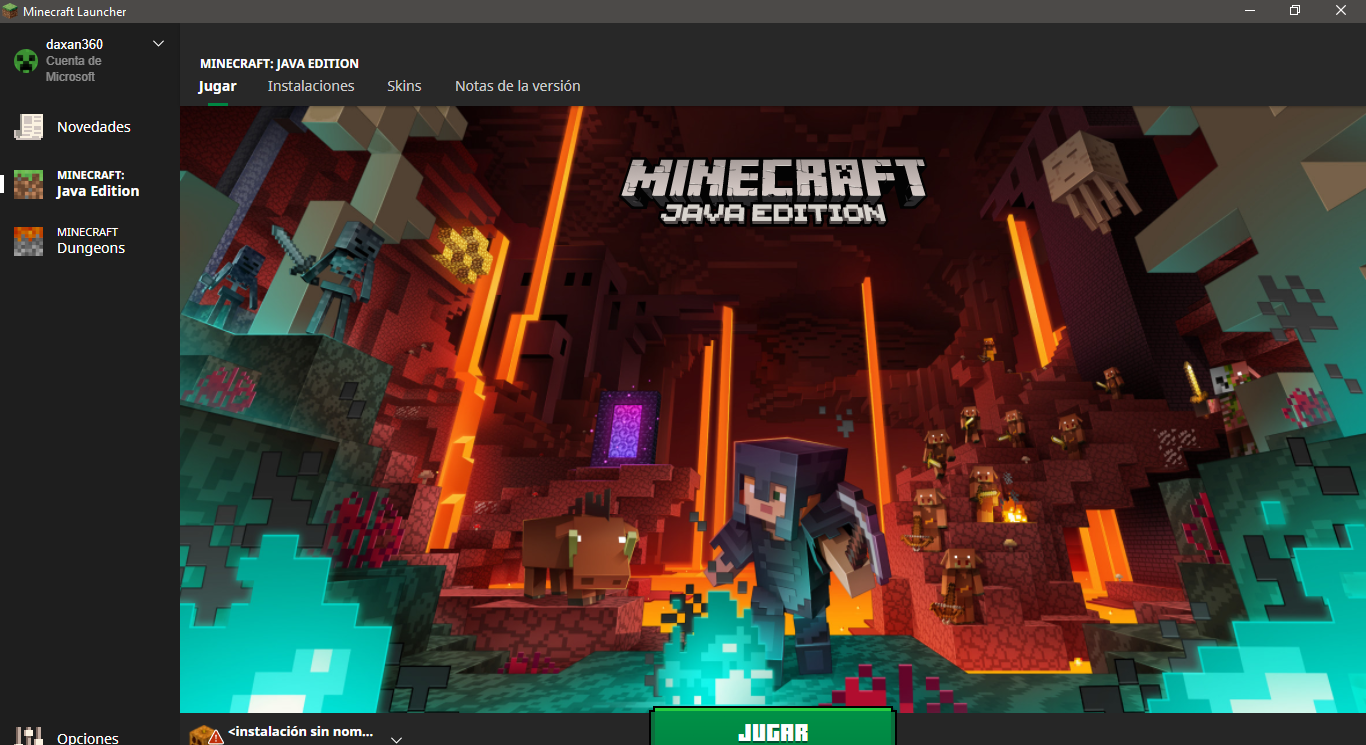Viewport: 1366px width, 745px height.
Task: Click the installation crafting block icon with warning
Action: (206, 735)
